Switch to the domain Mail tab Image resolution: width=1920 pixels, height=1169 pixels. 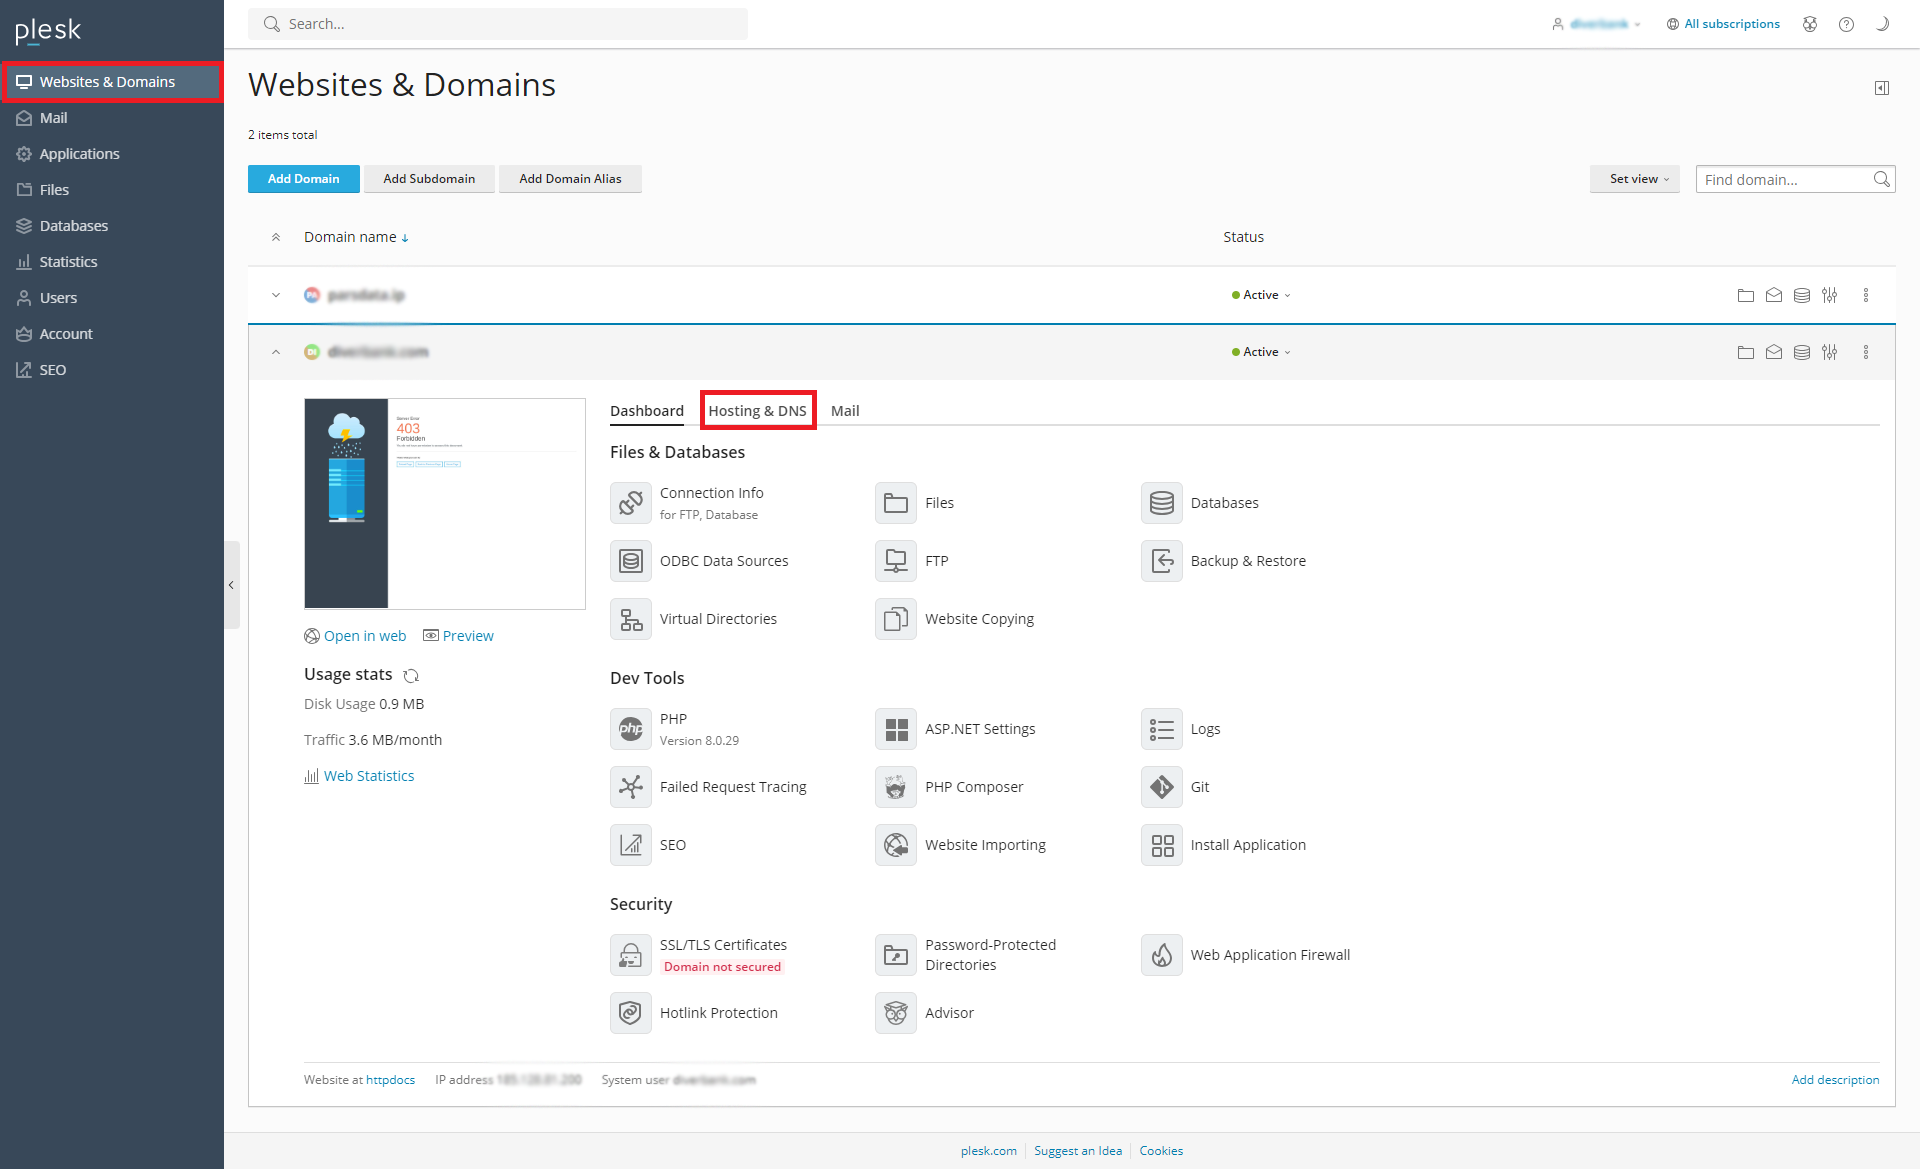[x=845, y=411]
